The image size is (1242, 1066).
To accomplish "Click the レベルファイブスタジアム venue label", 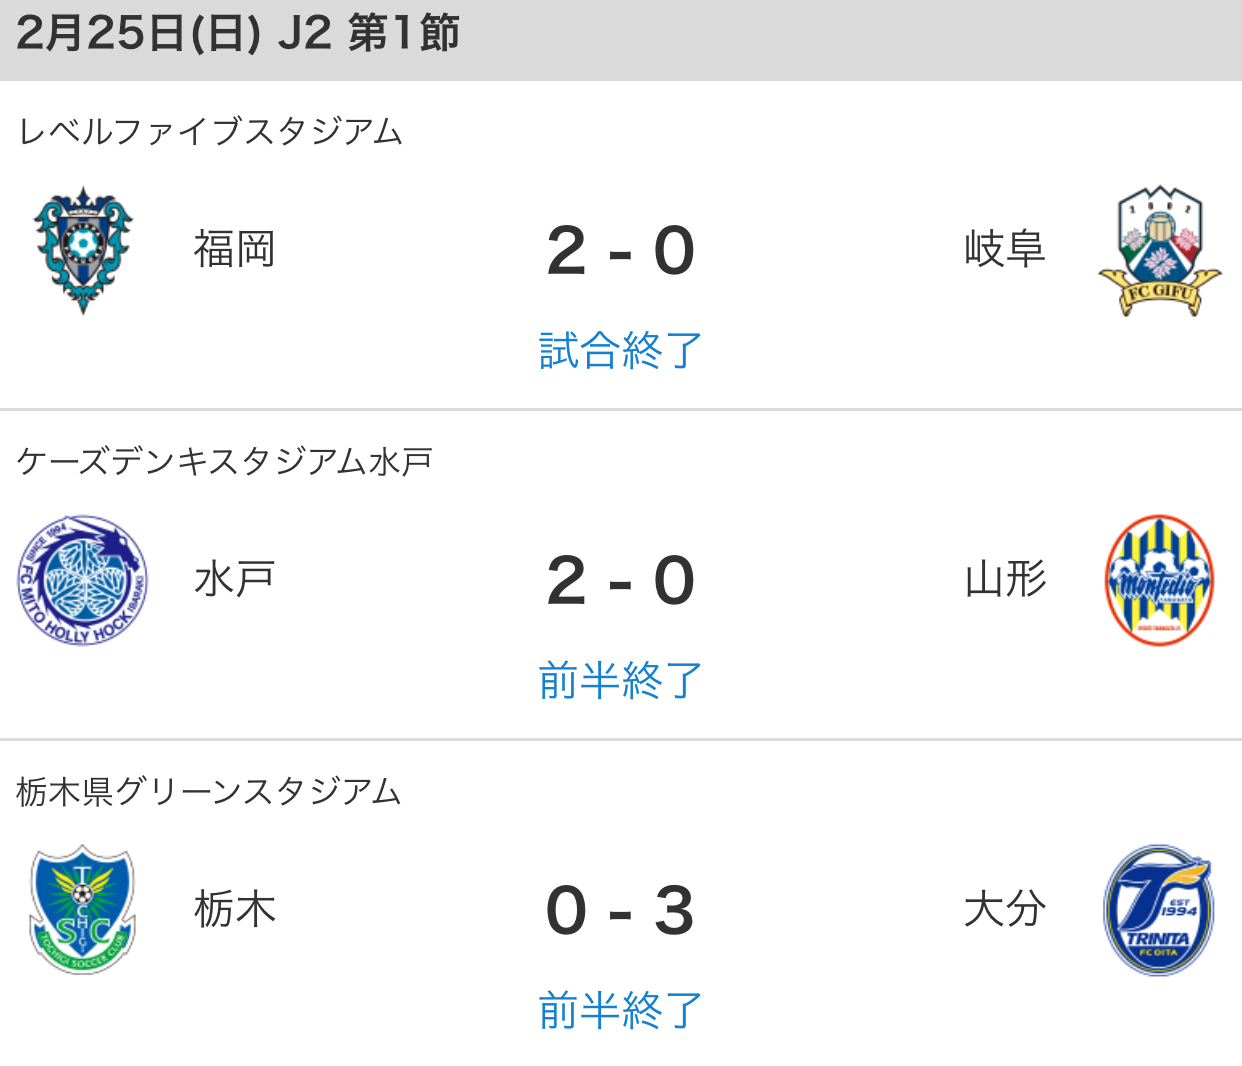I will coord(210,131).
